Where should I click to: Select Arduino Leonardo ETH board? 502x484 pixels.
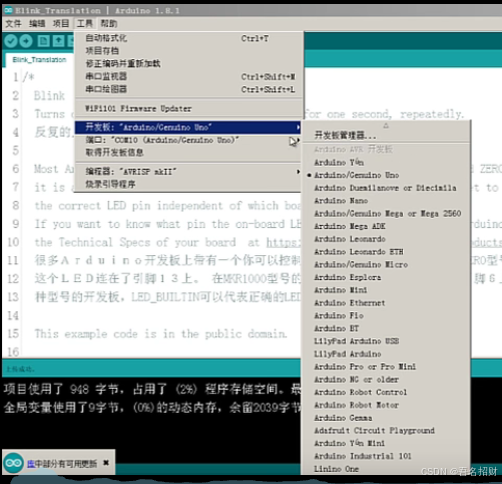tap(386, 252)
